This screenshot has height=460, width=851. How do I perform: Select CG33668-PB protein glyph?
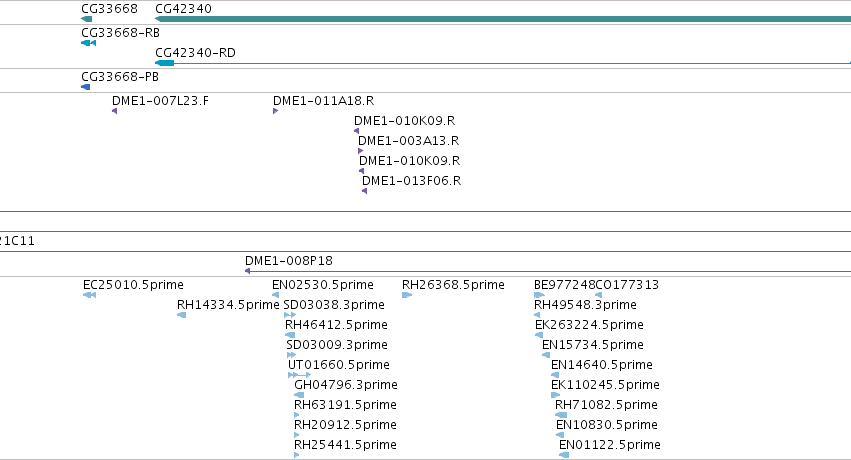click(86, 87)
